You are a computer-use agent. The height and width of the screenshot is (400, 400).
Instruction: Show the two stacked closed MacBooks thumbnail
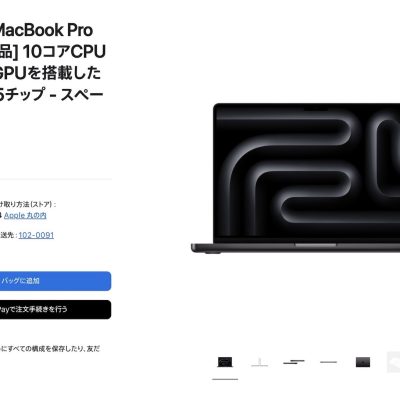tap(294, 362)
